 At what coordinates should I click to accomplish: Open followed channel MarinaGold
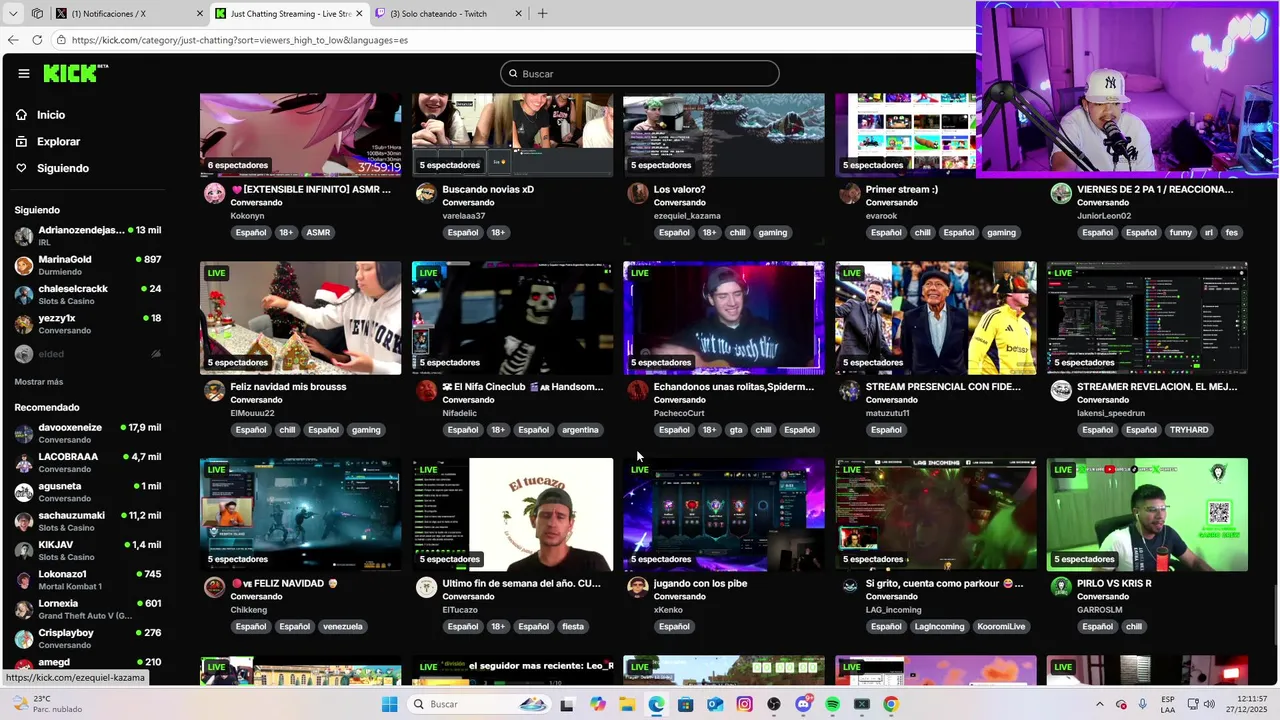coord(88,264)
